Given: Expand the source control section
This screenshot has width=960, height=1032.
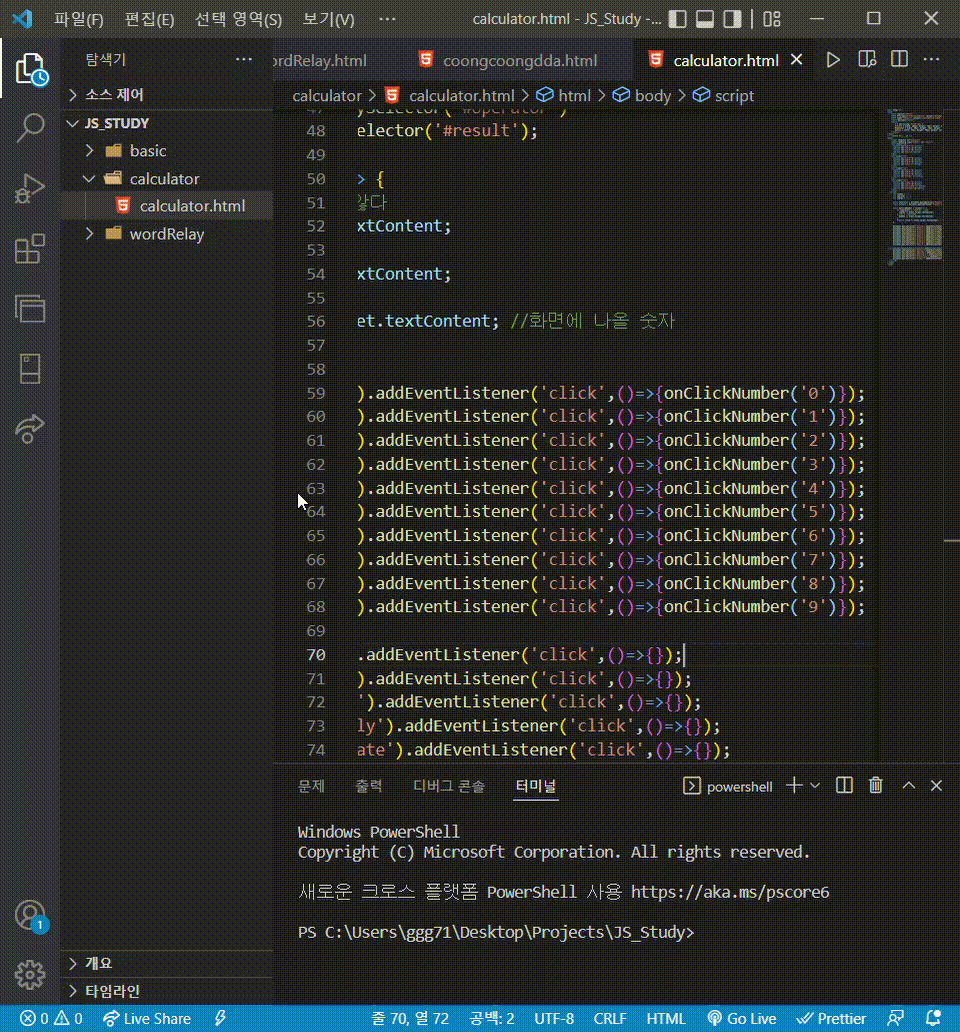Looking at the screenshot, I should [x=166, y=95].
